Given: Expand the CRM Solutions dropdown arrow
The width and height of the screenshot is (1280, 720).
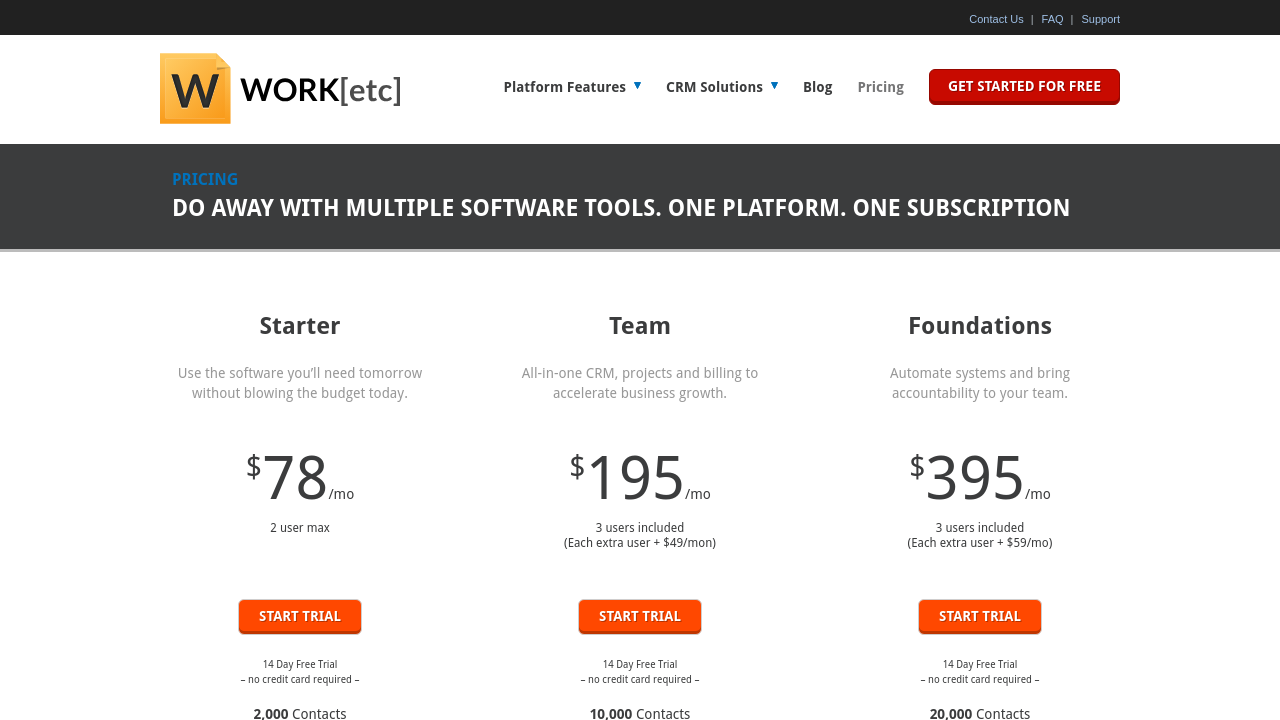Looking at the screenshot, I should [774, 86].
